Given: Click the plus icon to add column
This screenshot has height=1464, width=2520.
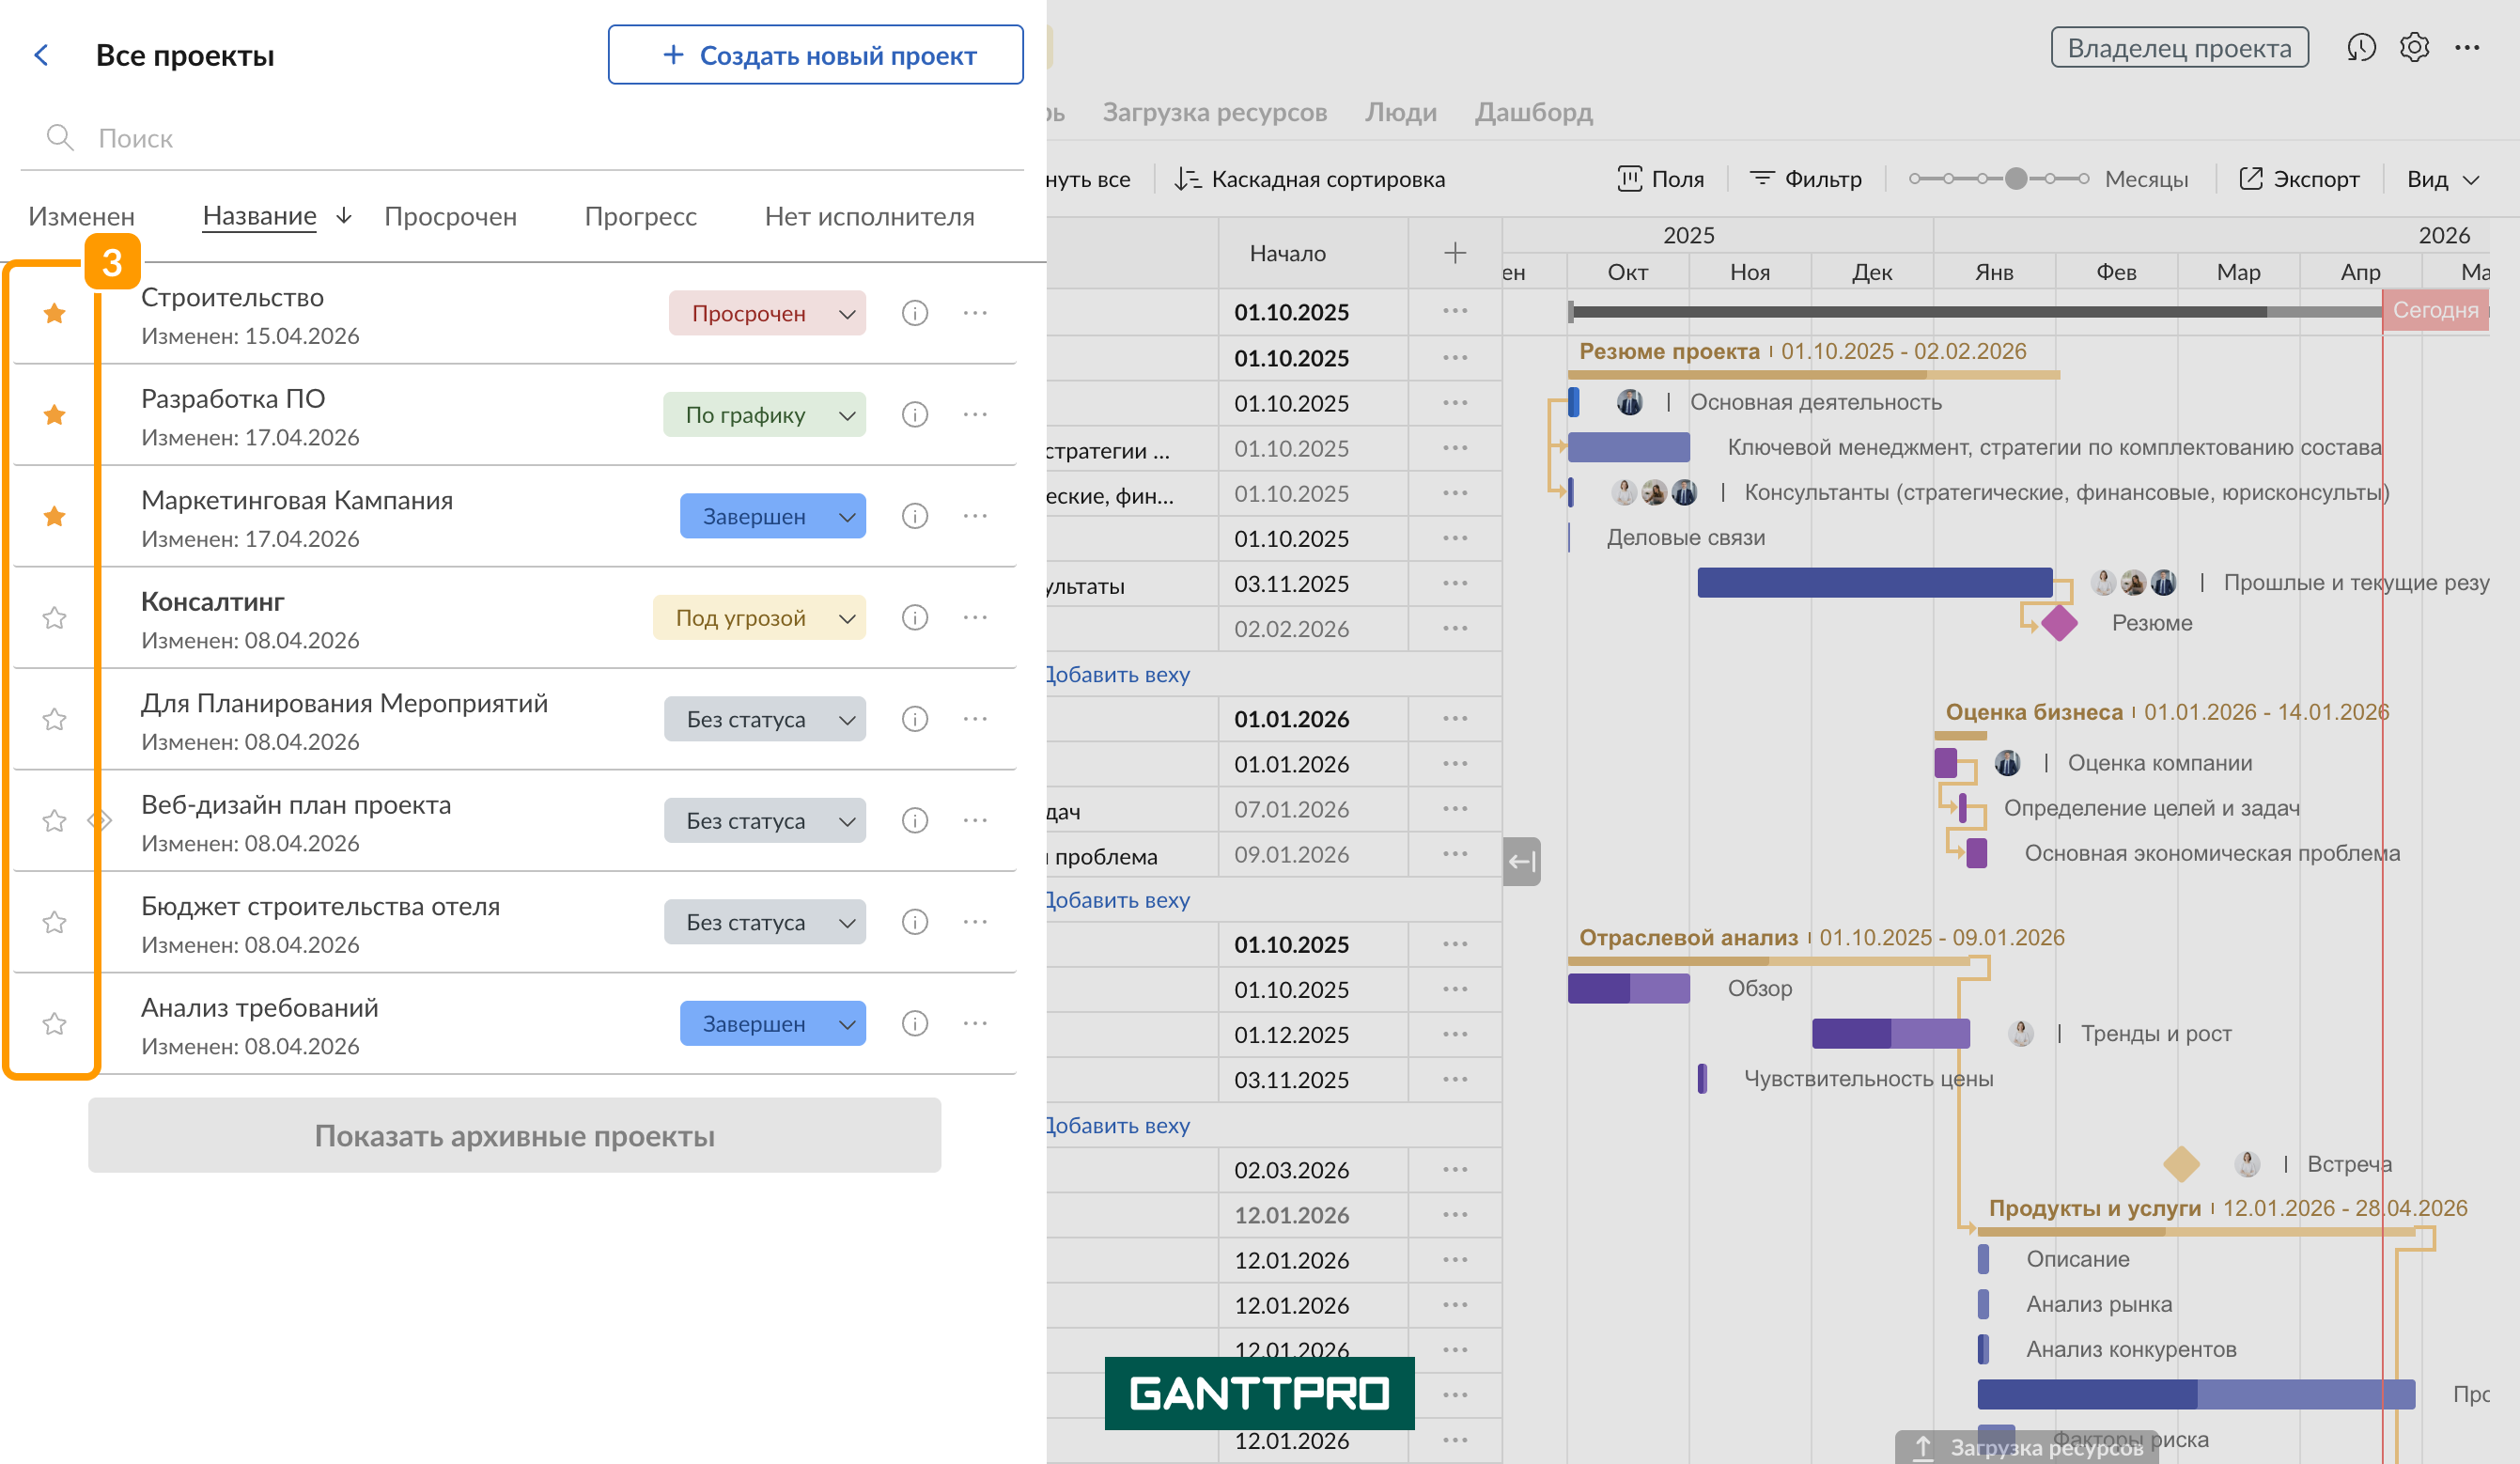Looking at the screenshot, I should coord(1455,253).
